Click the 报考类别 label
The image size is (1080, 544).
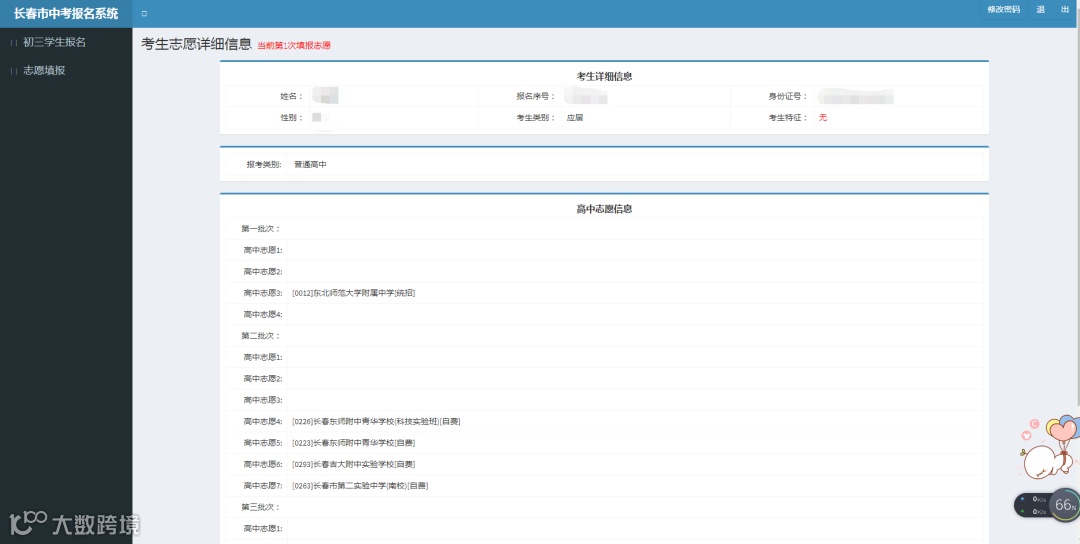(x=264, y=165)
